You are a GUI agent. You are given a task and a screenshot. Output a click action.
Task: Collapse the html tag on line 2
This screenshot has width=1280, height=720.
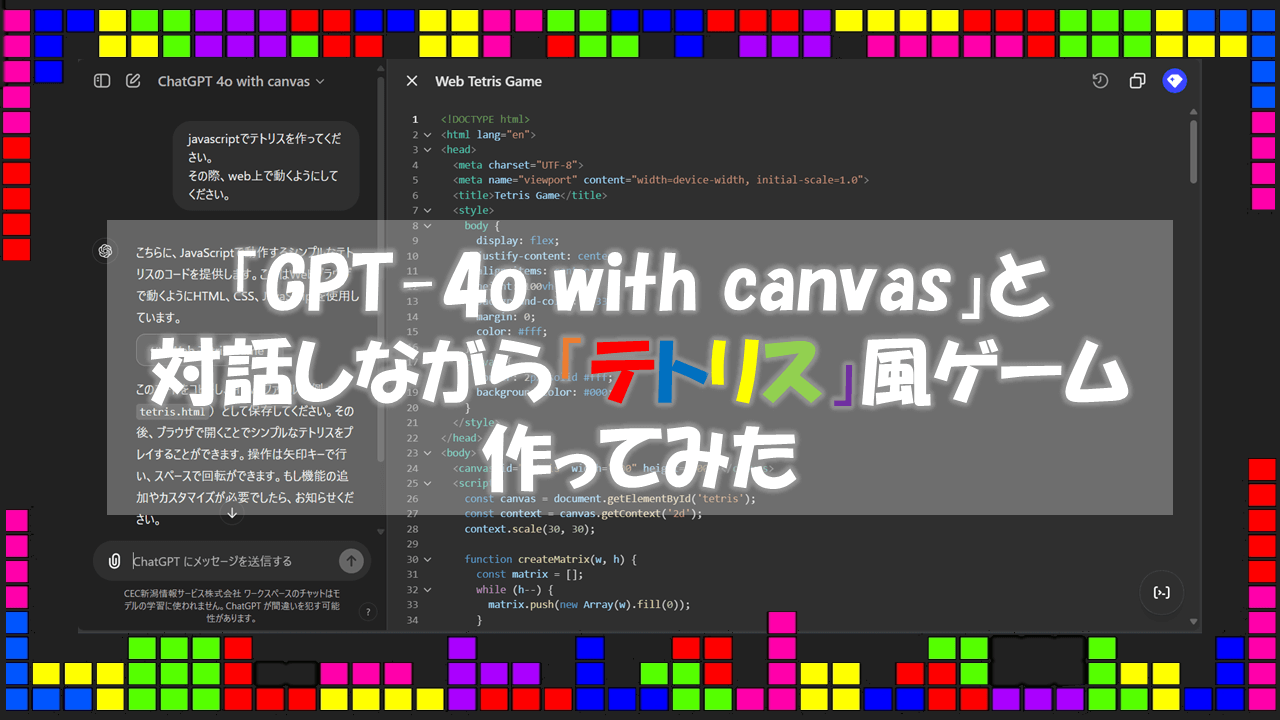(428, 134)
